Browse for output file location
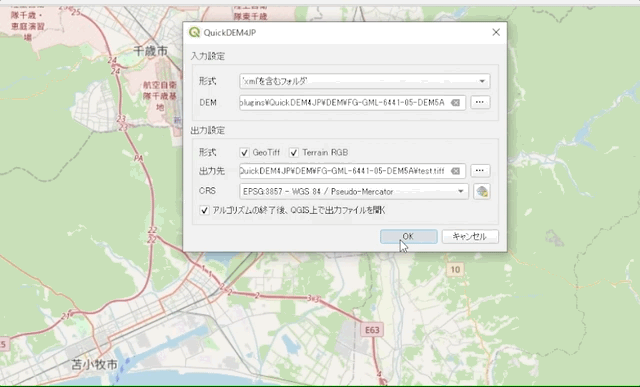The width and height of the screenshot is (640, 387). [480, 171]
